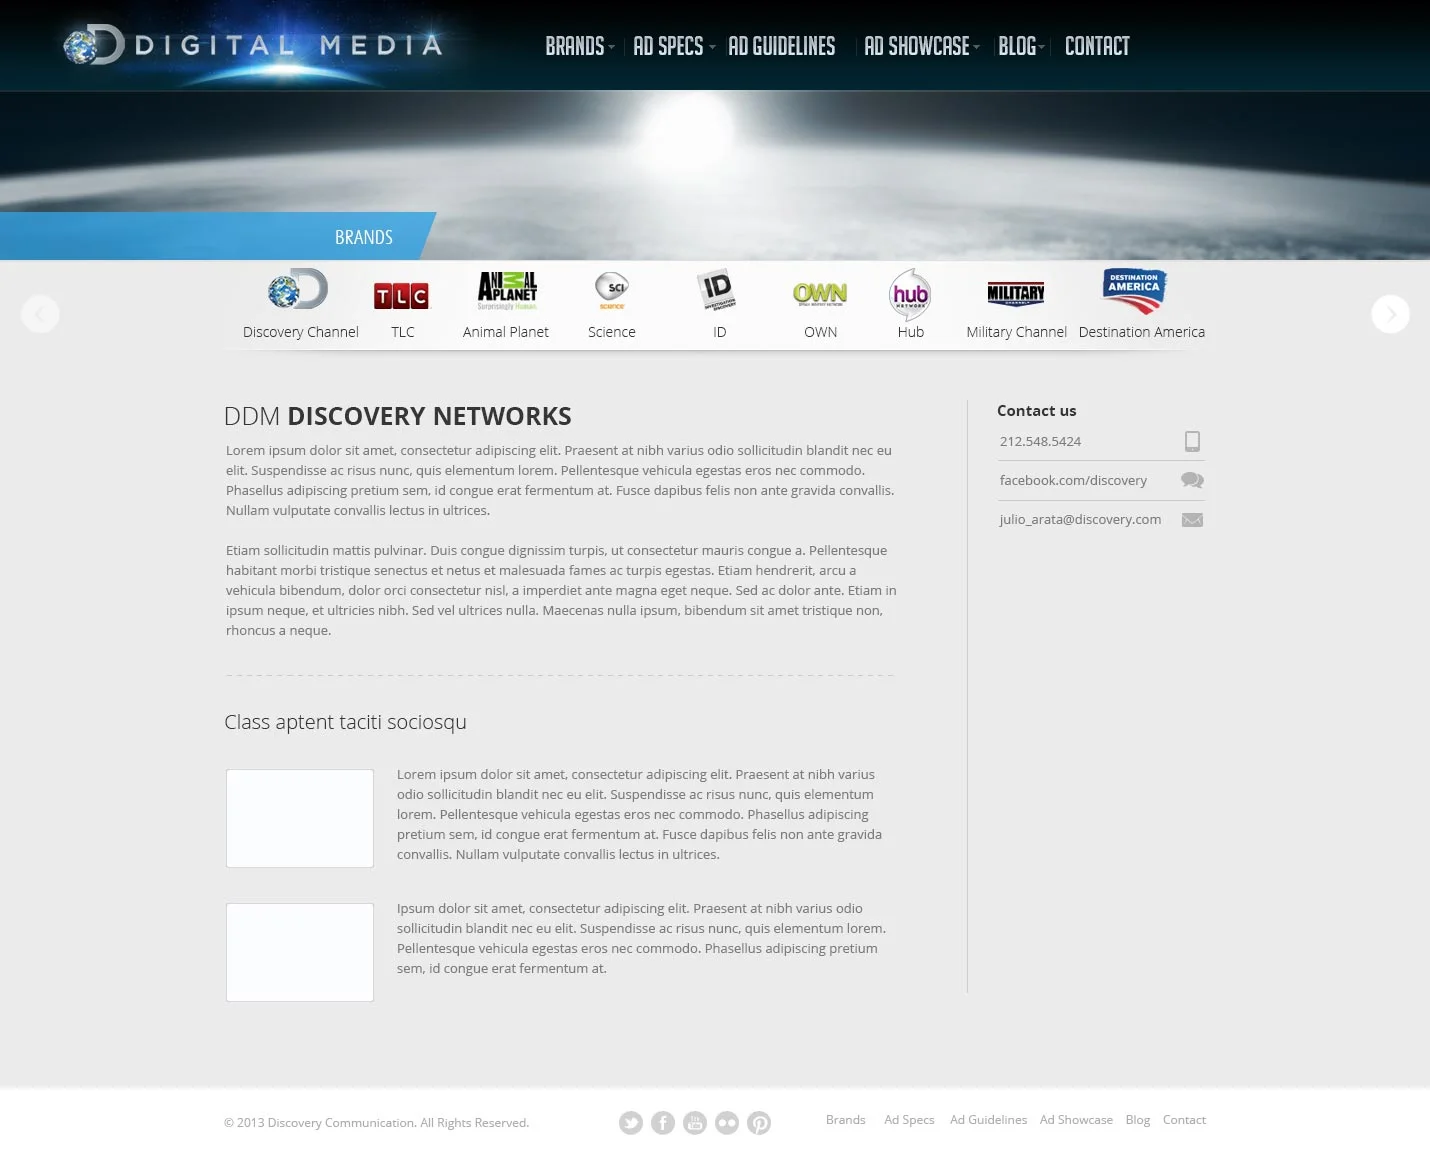The height and width of the screenshot is (1154, 1430).
Task: Open the facebook.com/discovery link
Action: 1073,480
